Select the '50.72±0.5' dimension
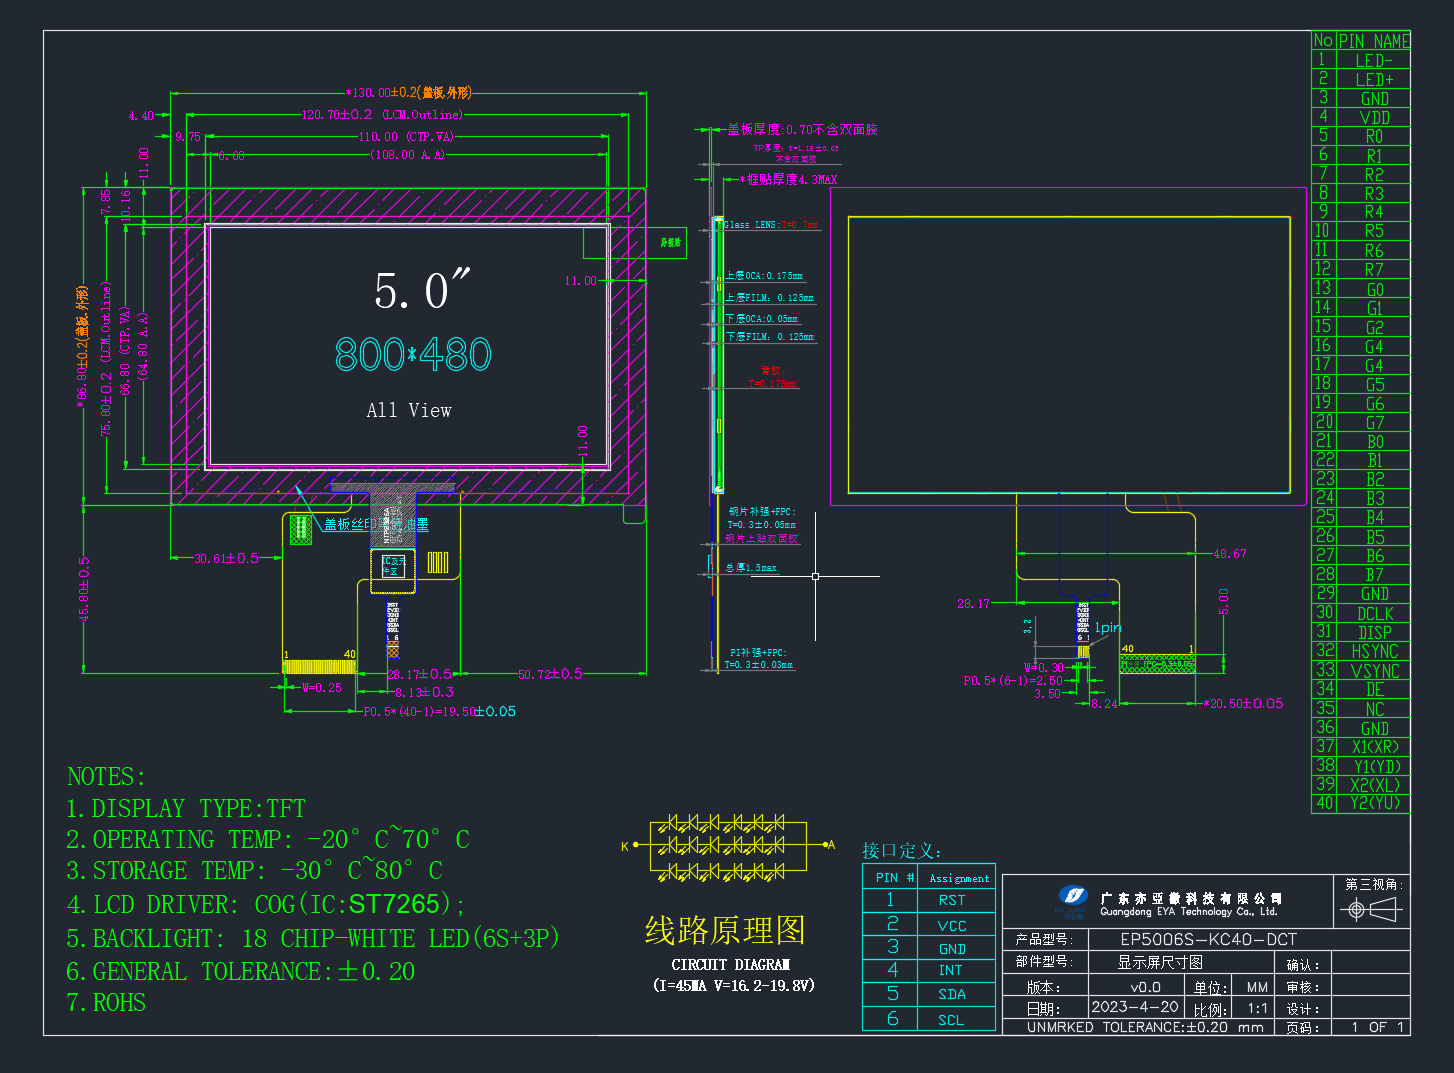The width and height of the screenshot is (1454, 1073). pyautogui.click(x=550, y=674)
